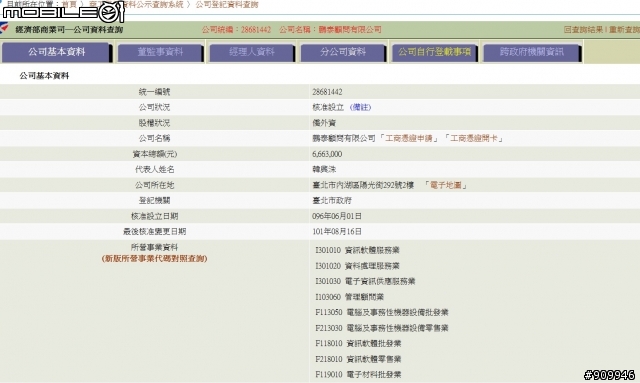Switch to the 董監事資料 tab

point(160,53)
